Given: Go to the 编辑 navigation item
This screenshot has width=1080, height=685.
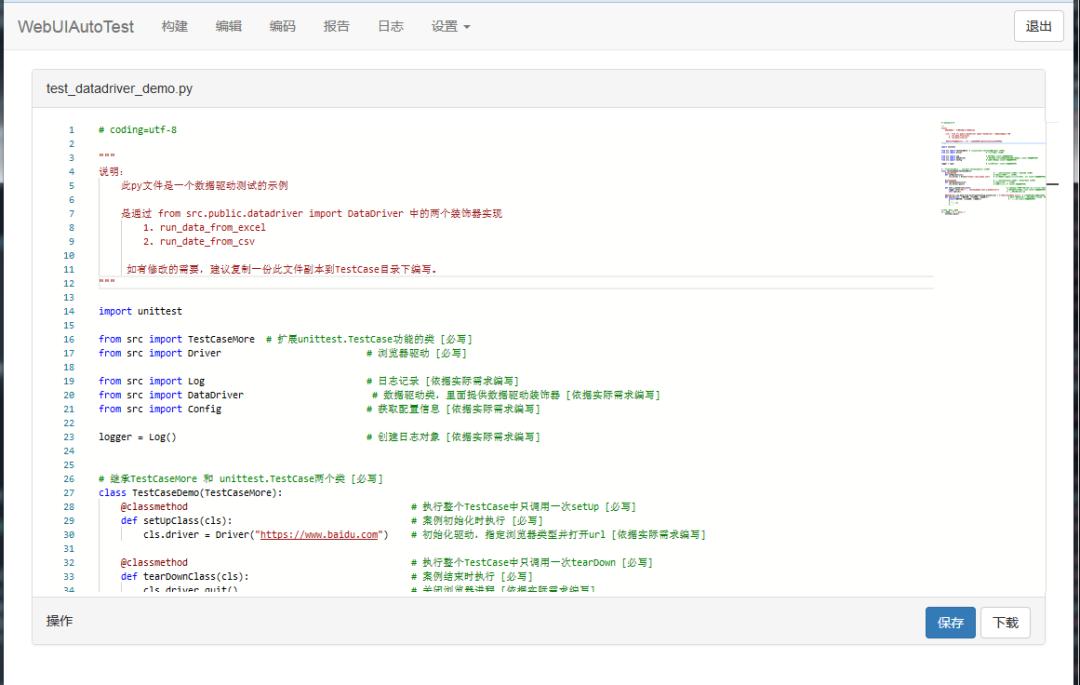Looking at the screenshot, I should tap(229, 27).
